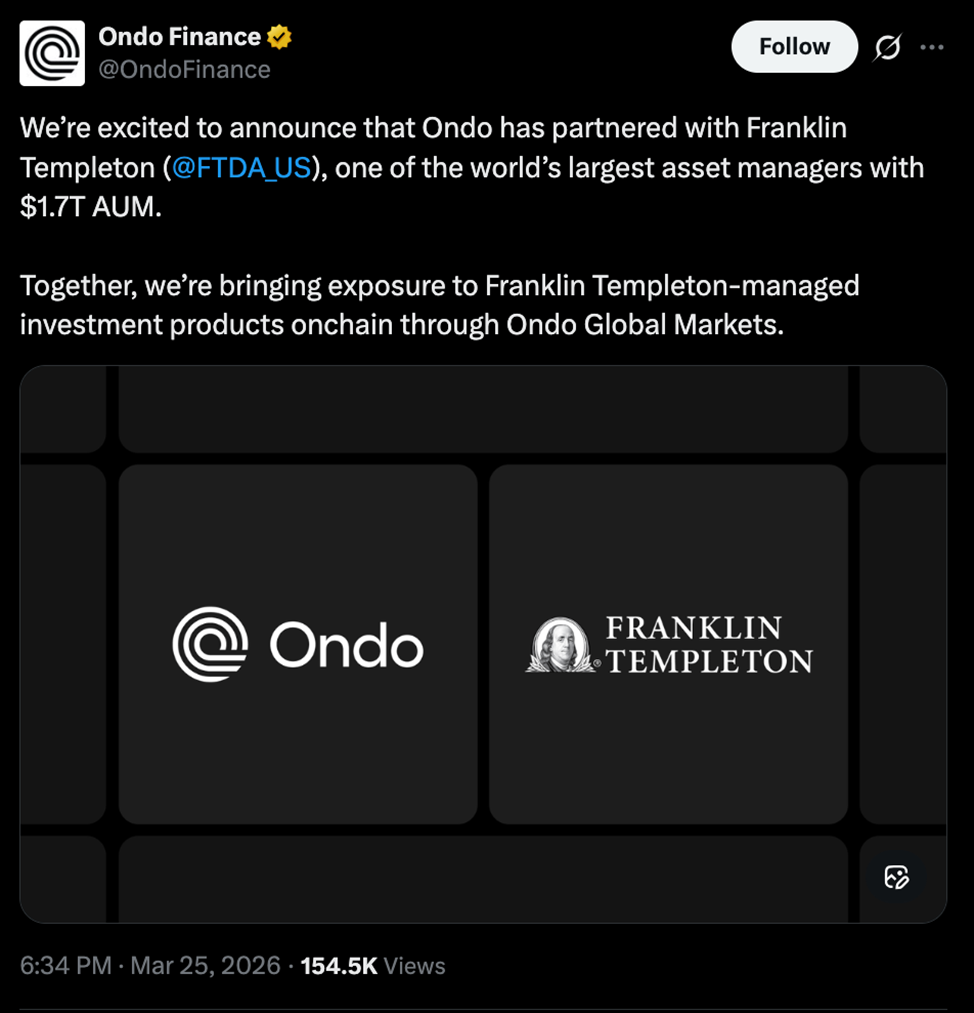Click the 6:34 PM post time
The image size is (974, 1013).
coord(65,965)
